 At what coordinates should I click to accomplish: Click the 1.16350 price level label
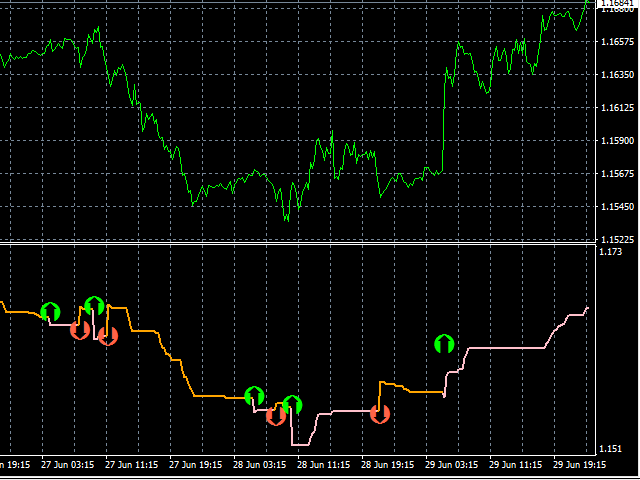pos(618,75)
